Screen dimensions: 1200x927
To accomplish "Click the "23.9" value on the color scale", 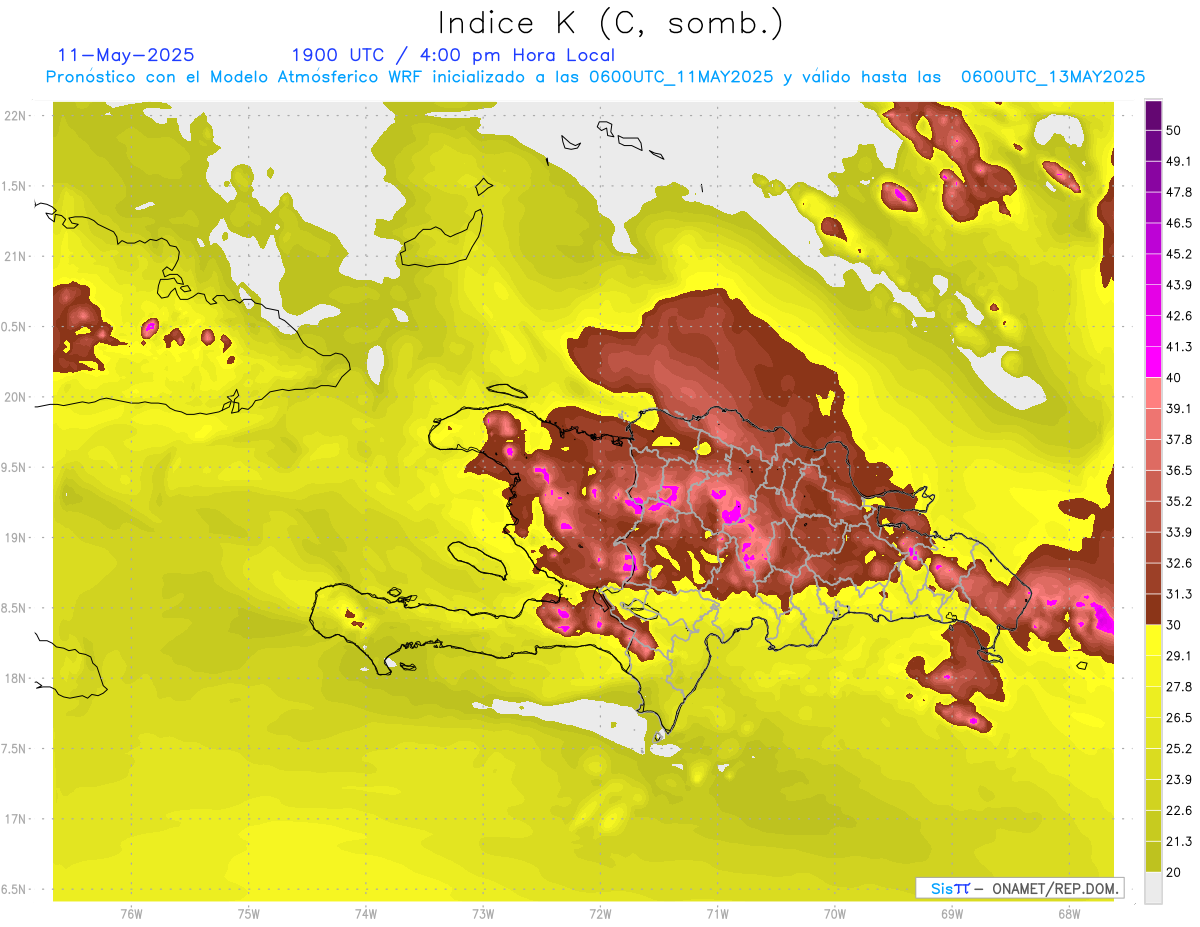I will click(x=1179, y=779).
